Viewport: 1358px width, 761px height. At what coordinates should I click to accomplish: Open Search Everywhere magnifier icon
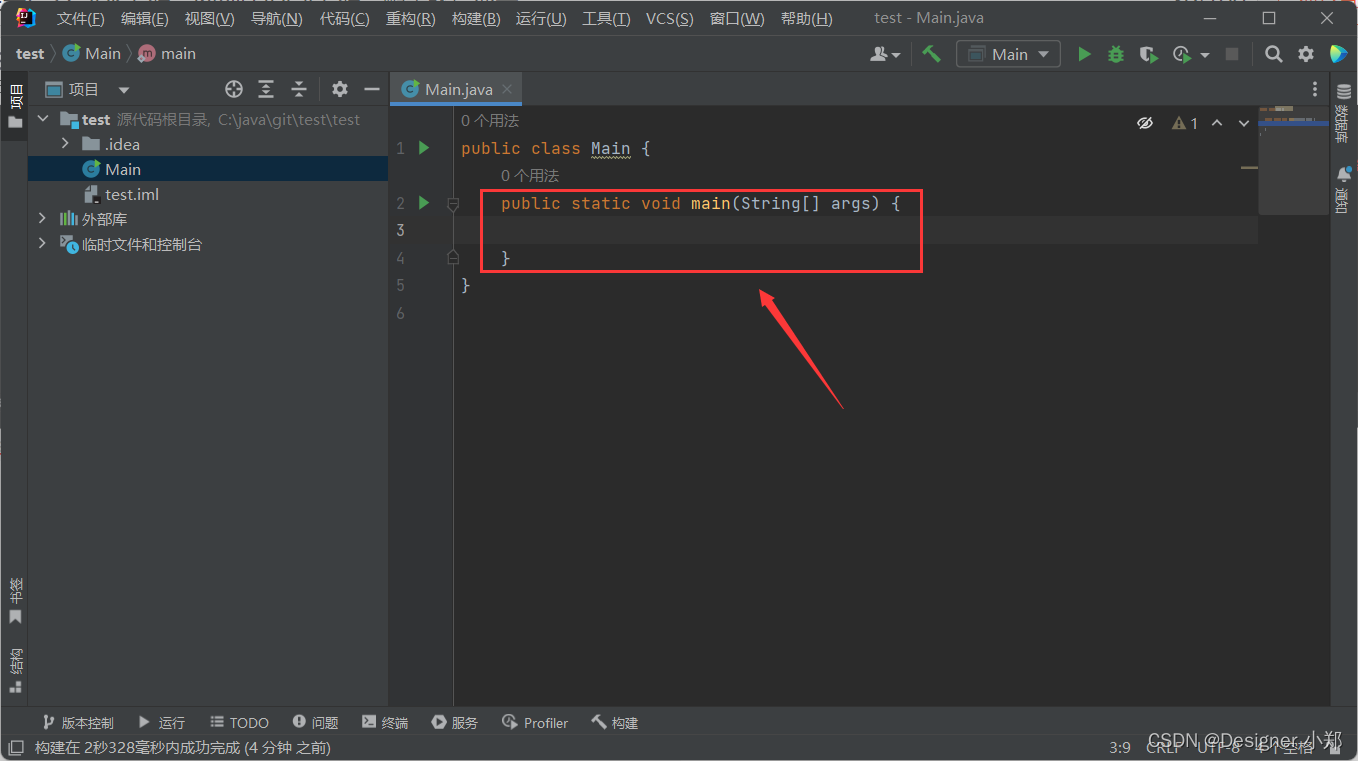click(1273, 54)
